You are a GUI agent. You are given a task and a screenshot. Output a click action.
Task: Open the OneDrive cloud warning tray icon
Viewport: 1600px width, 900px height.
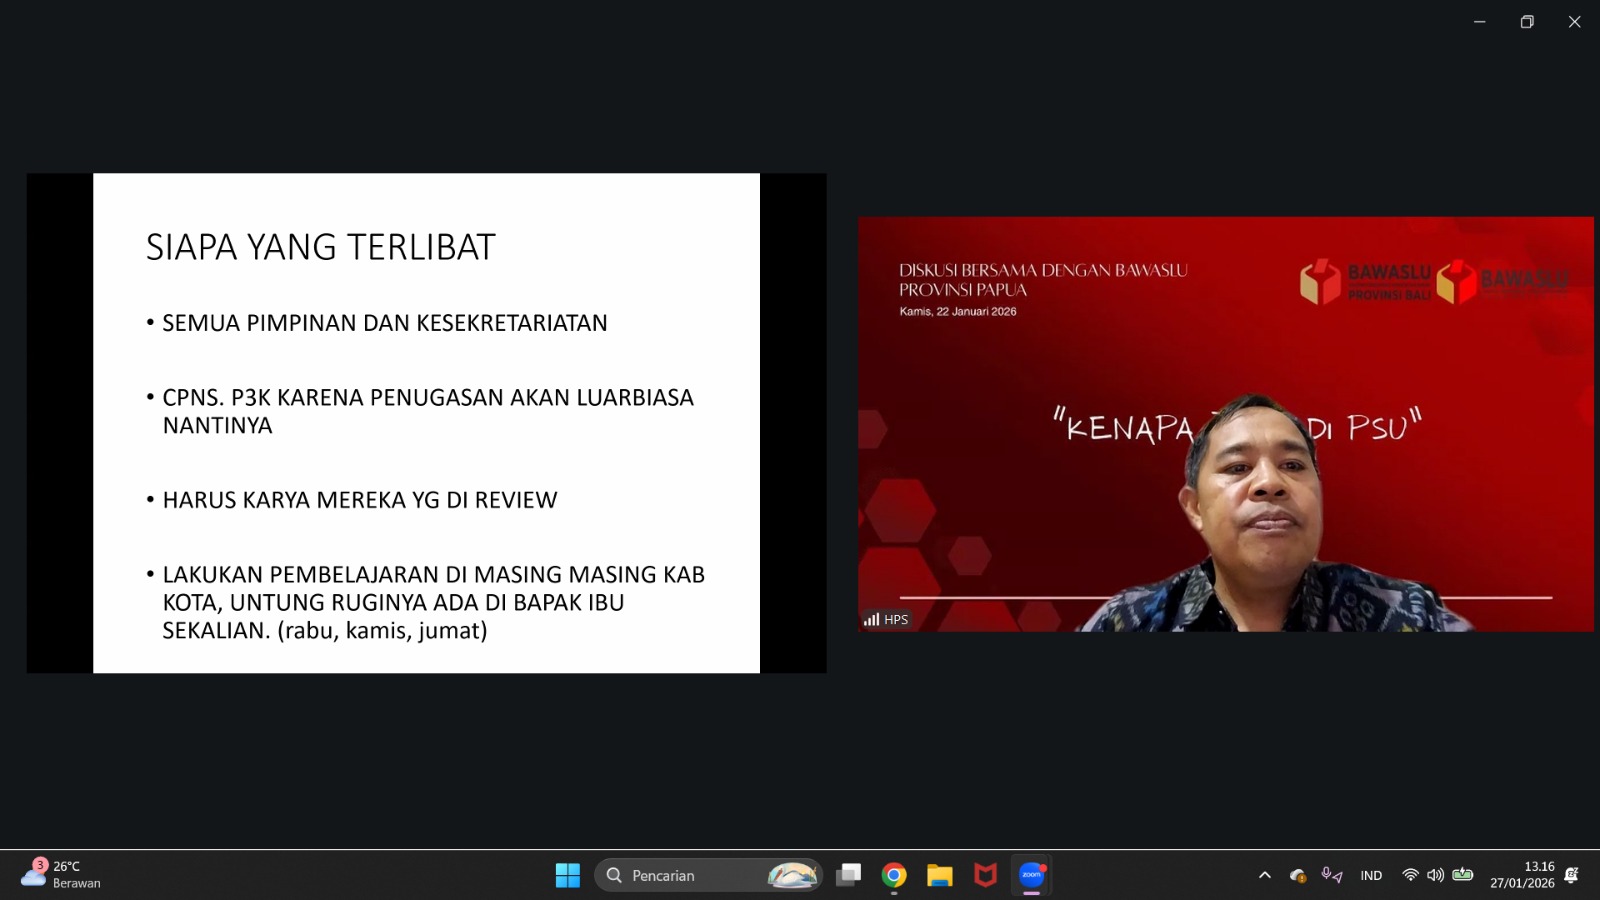[x=1298, y=875]
